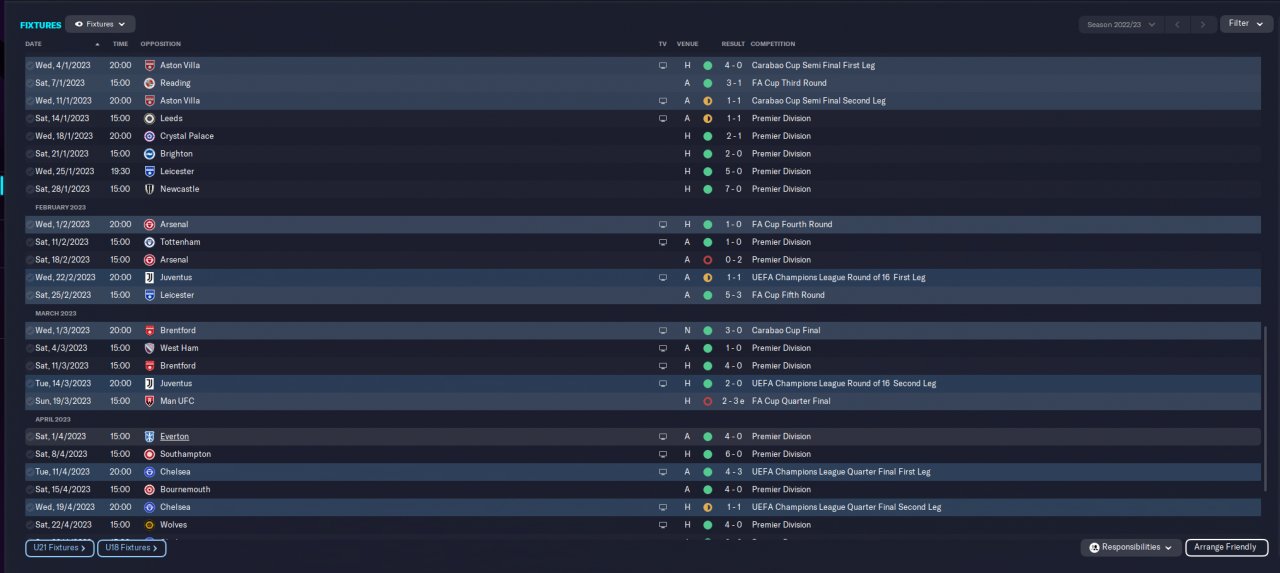This screenshot has width=1280, height=573.
Task: Open the Responsibilities dropdown
Action: [x=1130, y=548]
